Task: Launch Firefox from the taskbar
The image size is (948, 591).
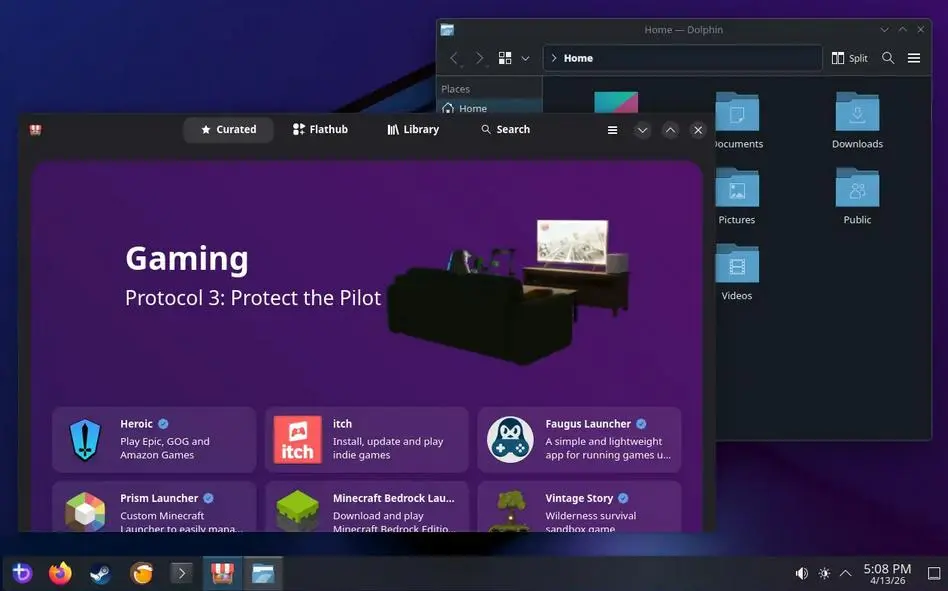Action: [60, 572]
